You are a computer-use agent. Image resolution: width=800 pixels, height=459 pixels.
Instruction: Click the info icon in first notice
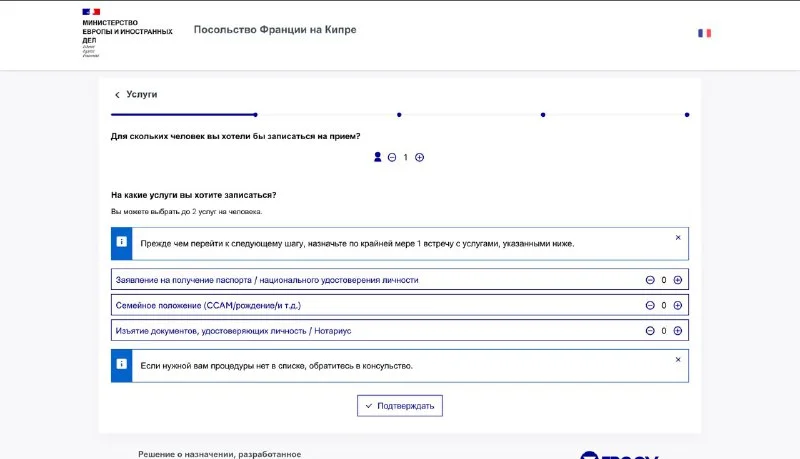coord(121,243)
